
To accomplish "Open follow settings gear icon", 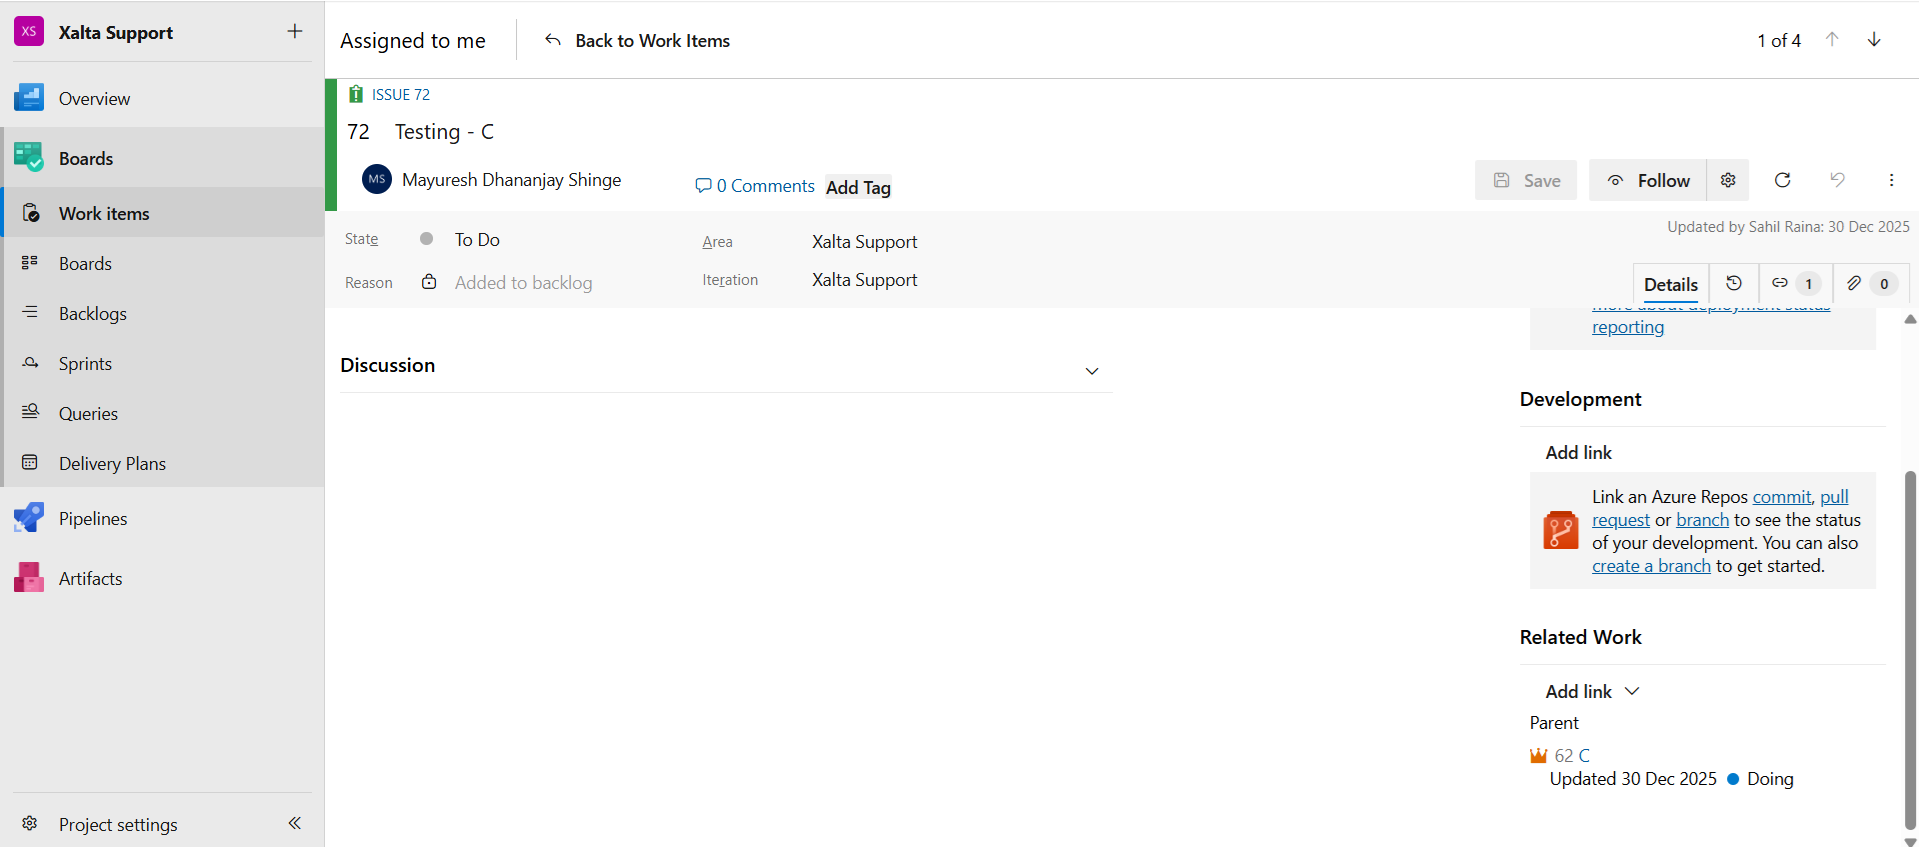I will [1728, 180].
